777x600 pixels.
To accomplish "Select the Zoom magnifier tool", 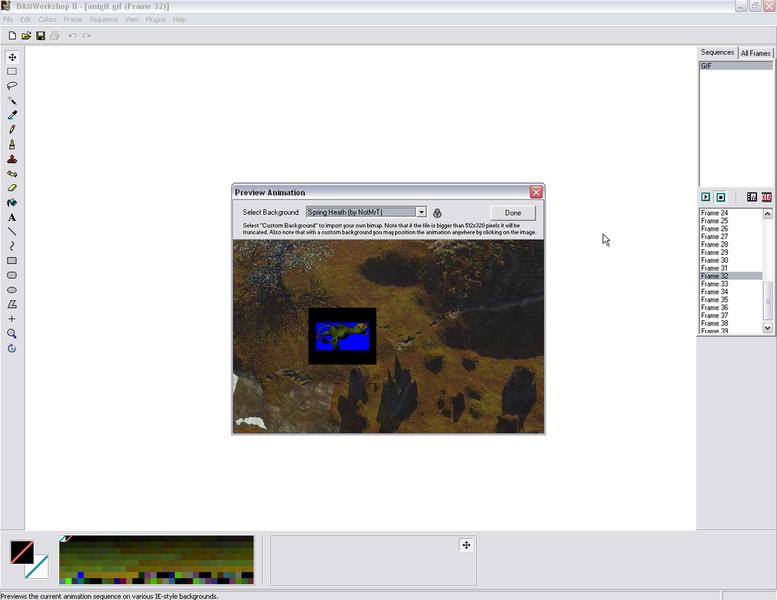I will point(12,333).
